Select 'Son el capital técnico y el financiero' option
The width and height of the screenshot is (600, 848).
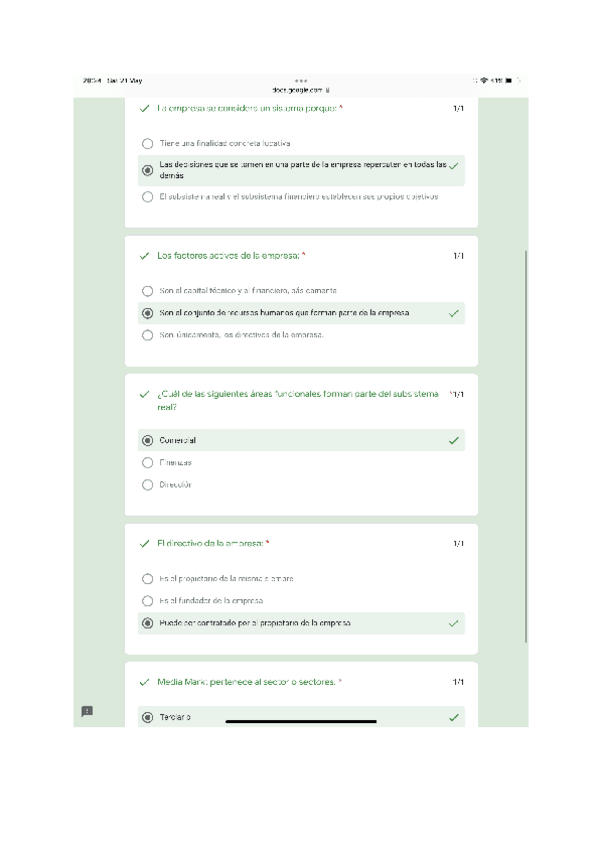coord(148,291)
